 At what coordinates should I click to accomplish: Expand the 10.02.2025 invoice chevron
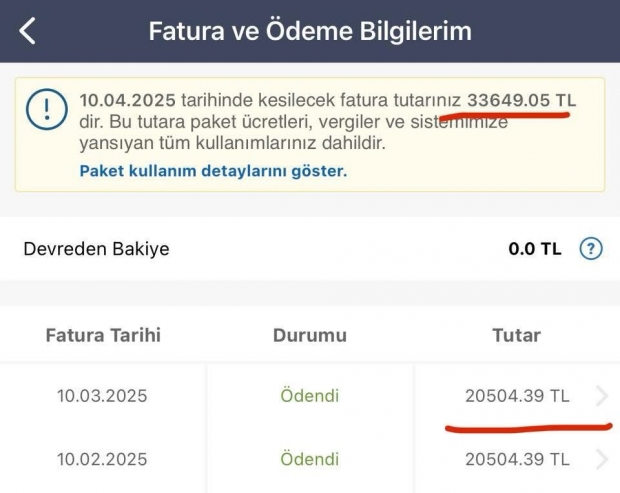601,460
